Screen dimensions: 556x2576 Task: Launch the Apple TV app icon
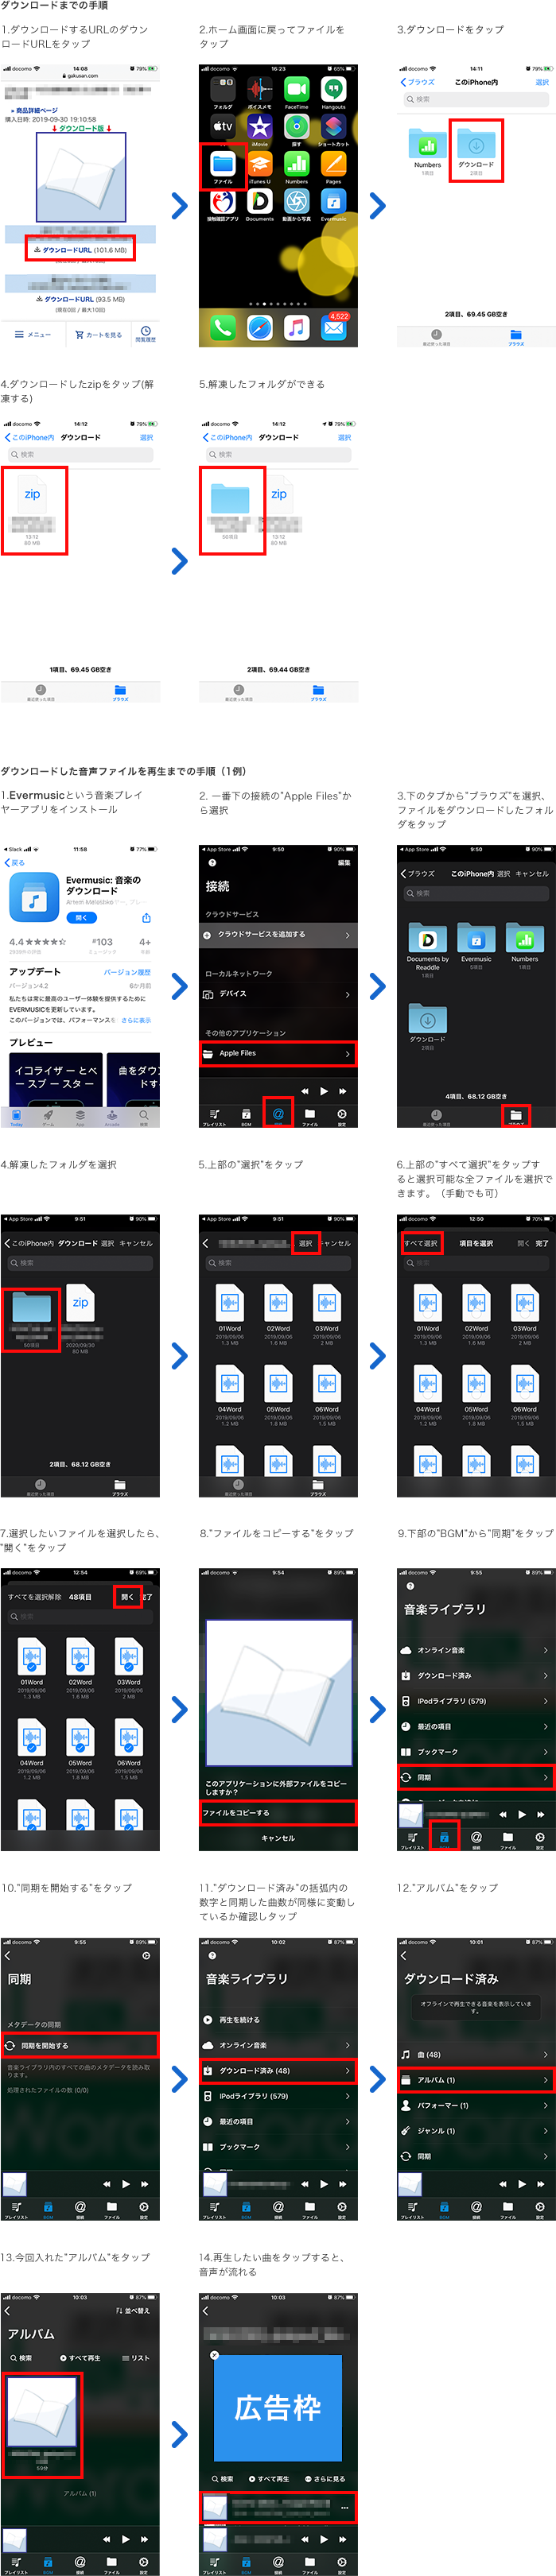223,127
